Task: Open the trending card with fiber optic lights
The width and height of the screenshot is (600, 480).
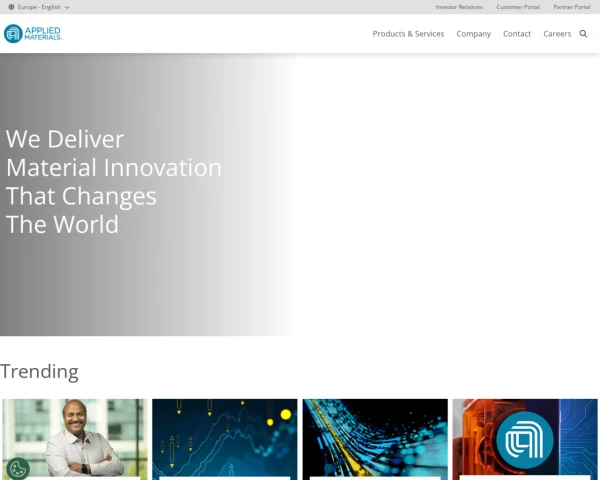Action: coord(375,438)
